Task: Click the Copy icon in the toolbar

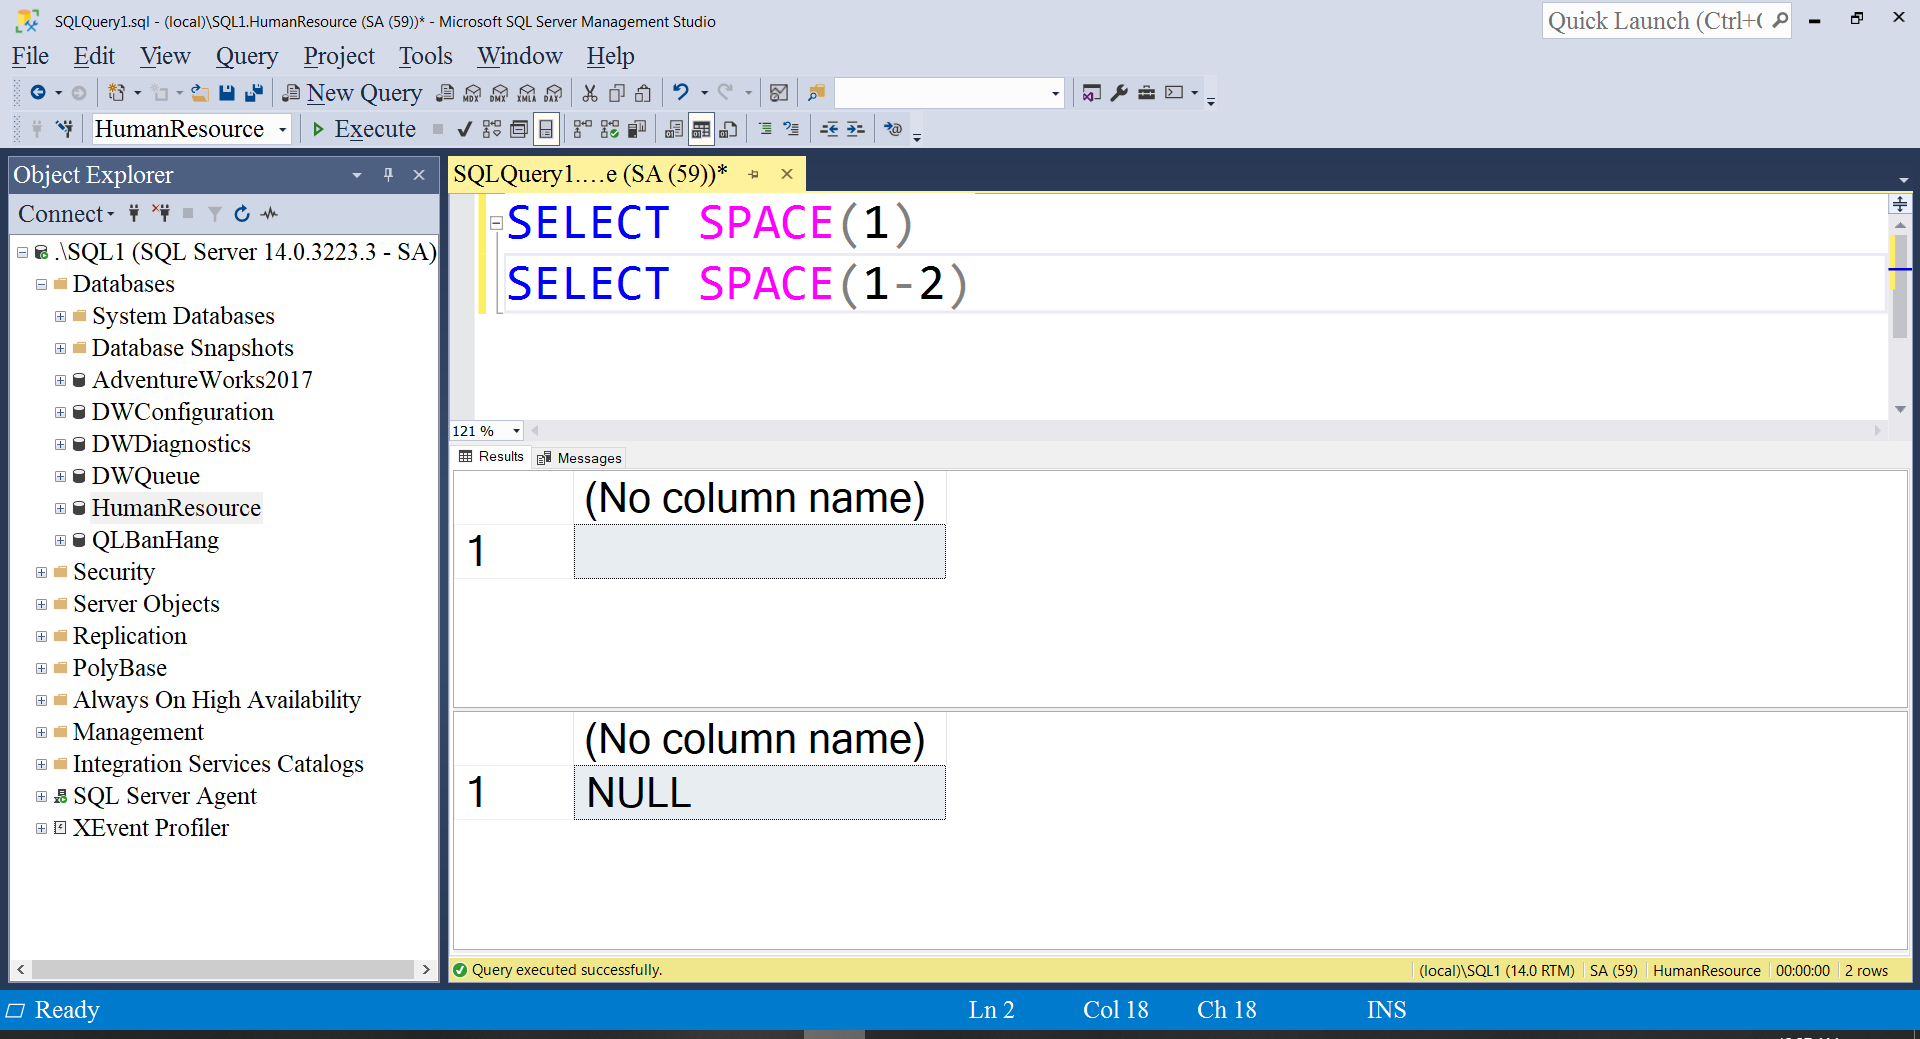Action: coord(617,93)
